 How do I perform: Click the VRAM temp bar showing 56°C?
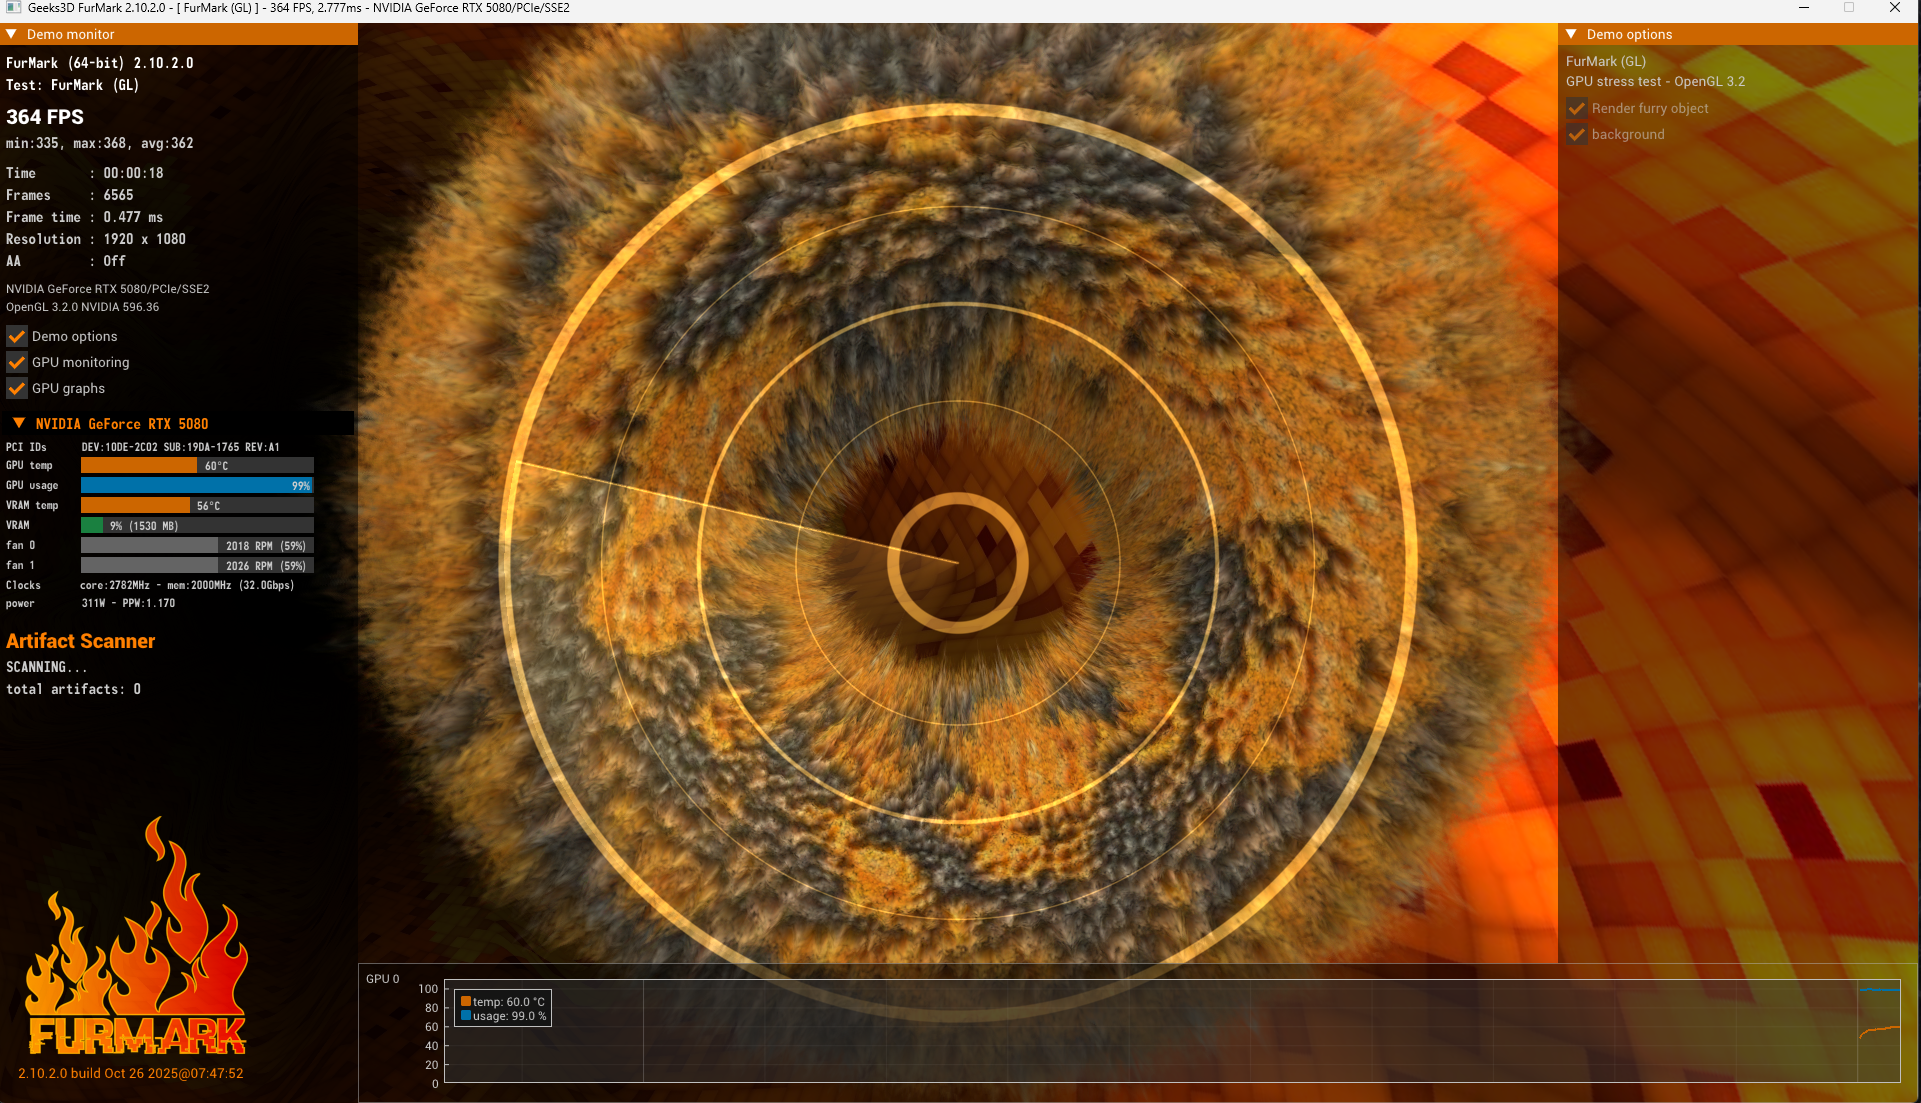[197, 505]
